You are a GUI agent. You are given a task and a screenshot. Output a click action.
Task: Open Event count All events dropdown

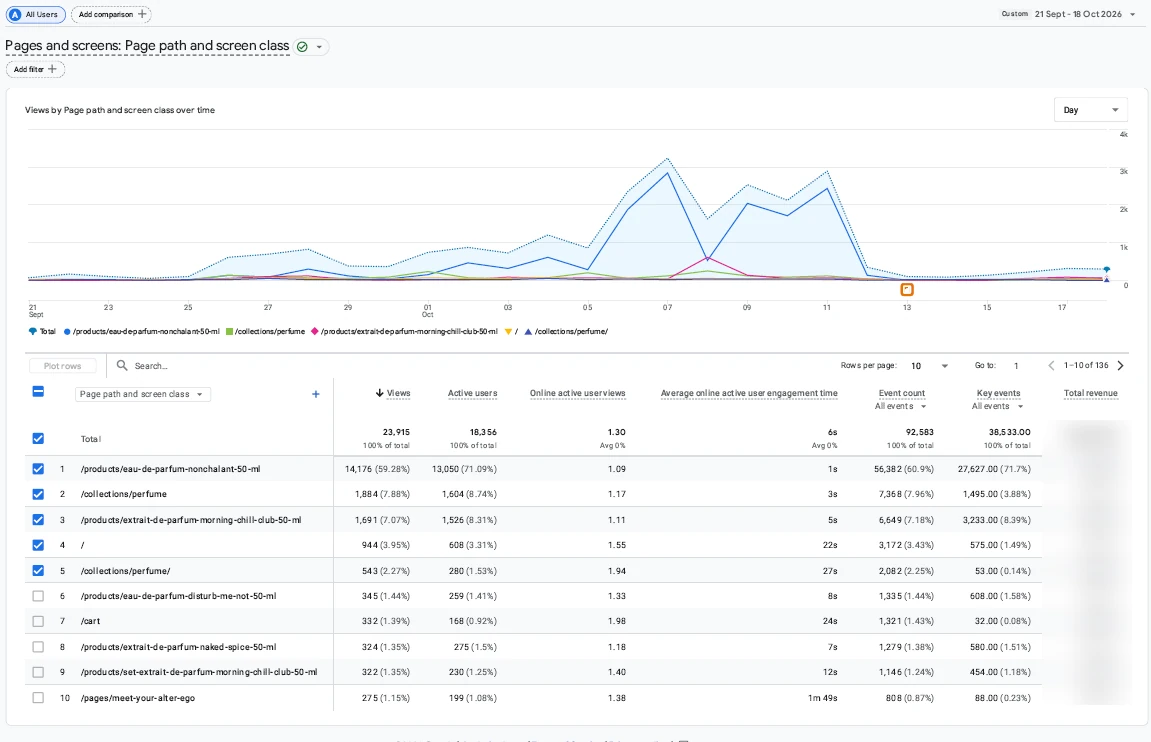click(x=900, y=407)
